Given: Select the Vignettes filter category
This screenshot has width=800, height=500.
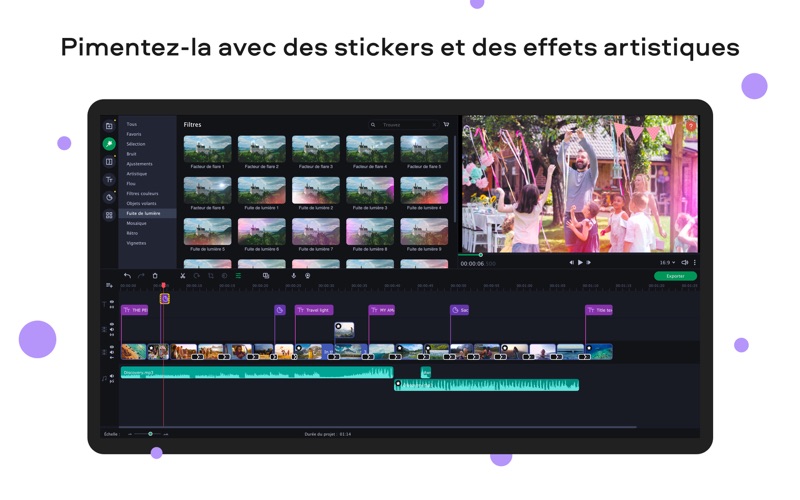Looking at the screenshot, I should (136, 243).
